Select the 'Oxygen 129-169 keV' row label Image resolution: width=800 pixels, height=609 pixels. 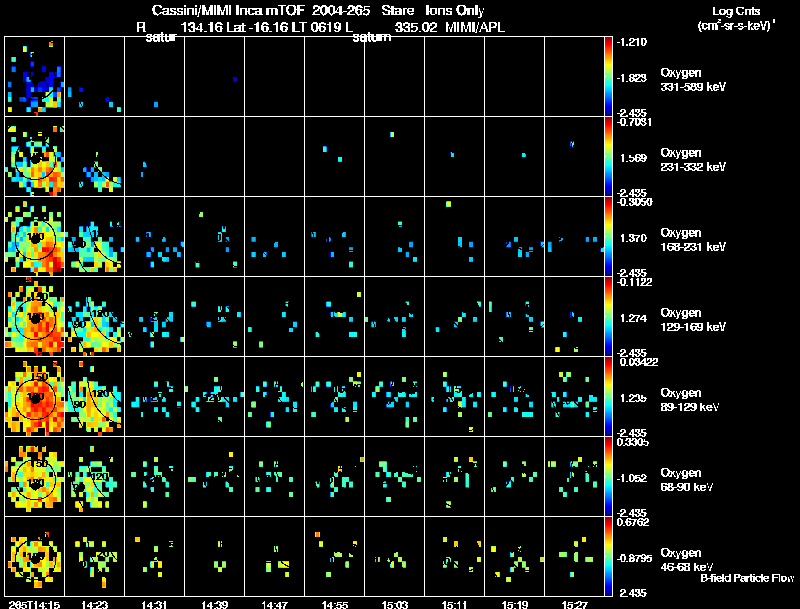[x=693, y=320]
